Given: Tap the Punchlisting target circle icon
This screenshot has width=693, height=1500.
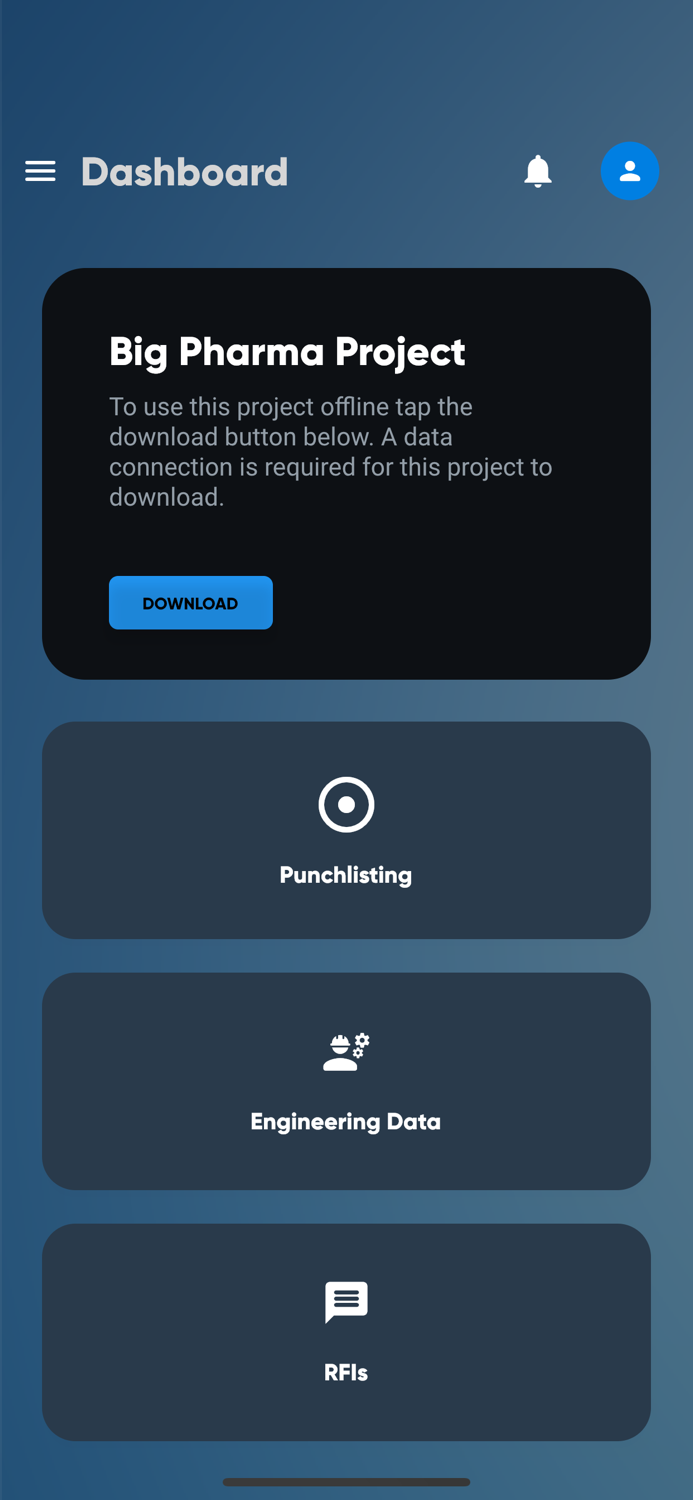Looking at the screenshot, I should (346, 804).
